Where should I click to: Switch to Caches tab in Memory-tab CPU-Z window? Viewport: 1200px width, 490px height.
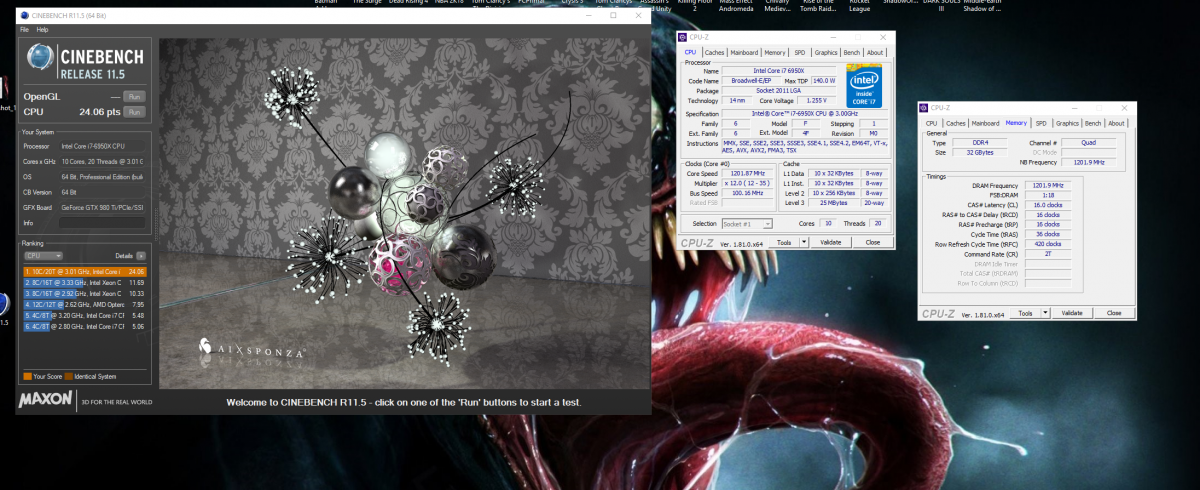pyautogui.click(x=954, y=123)
